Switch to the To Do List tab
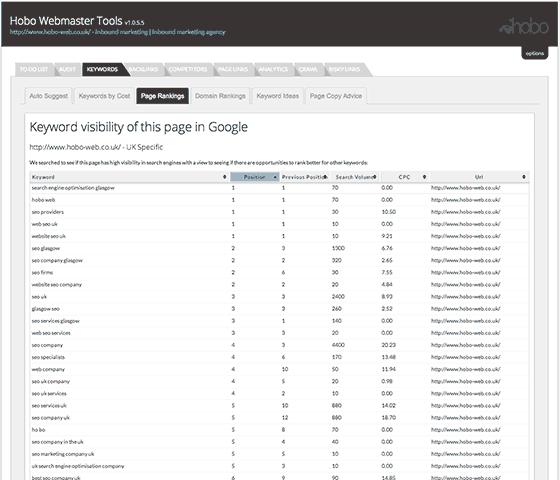Screen dimensions: 560x480 click(34, 69)
